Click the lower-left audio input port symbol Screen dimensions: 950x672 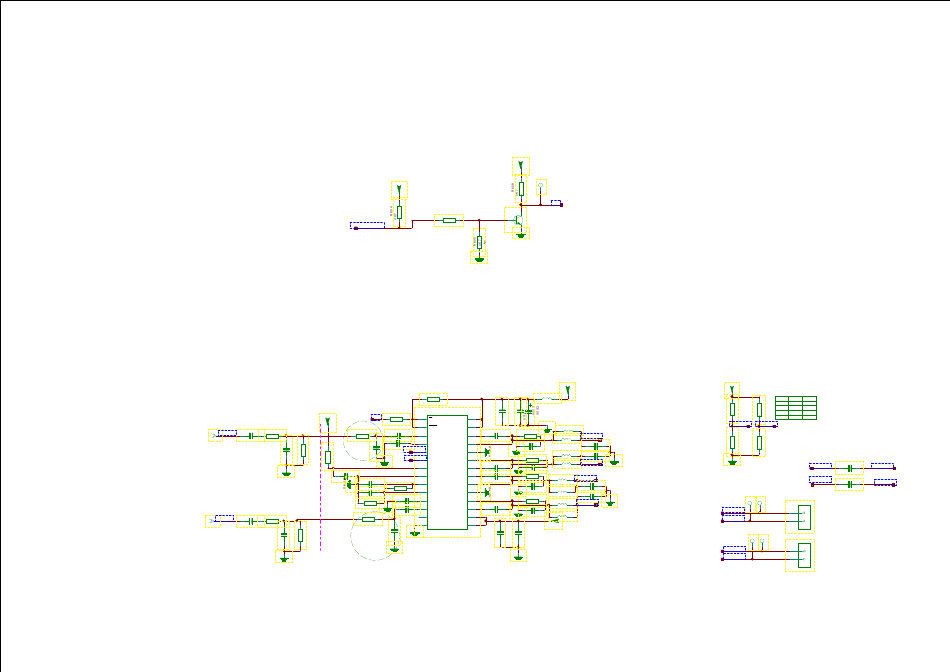pos(211,521)
